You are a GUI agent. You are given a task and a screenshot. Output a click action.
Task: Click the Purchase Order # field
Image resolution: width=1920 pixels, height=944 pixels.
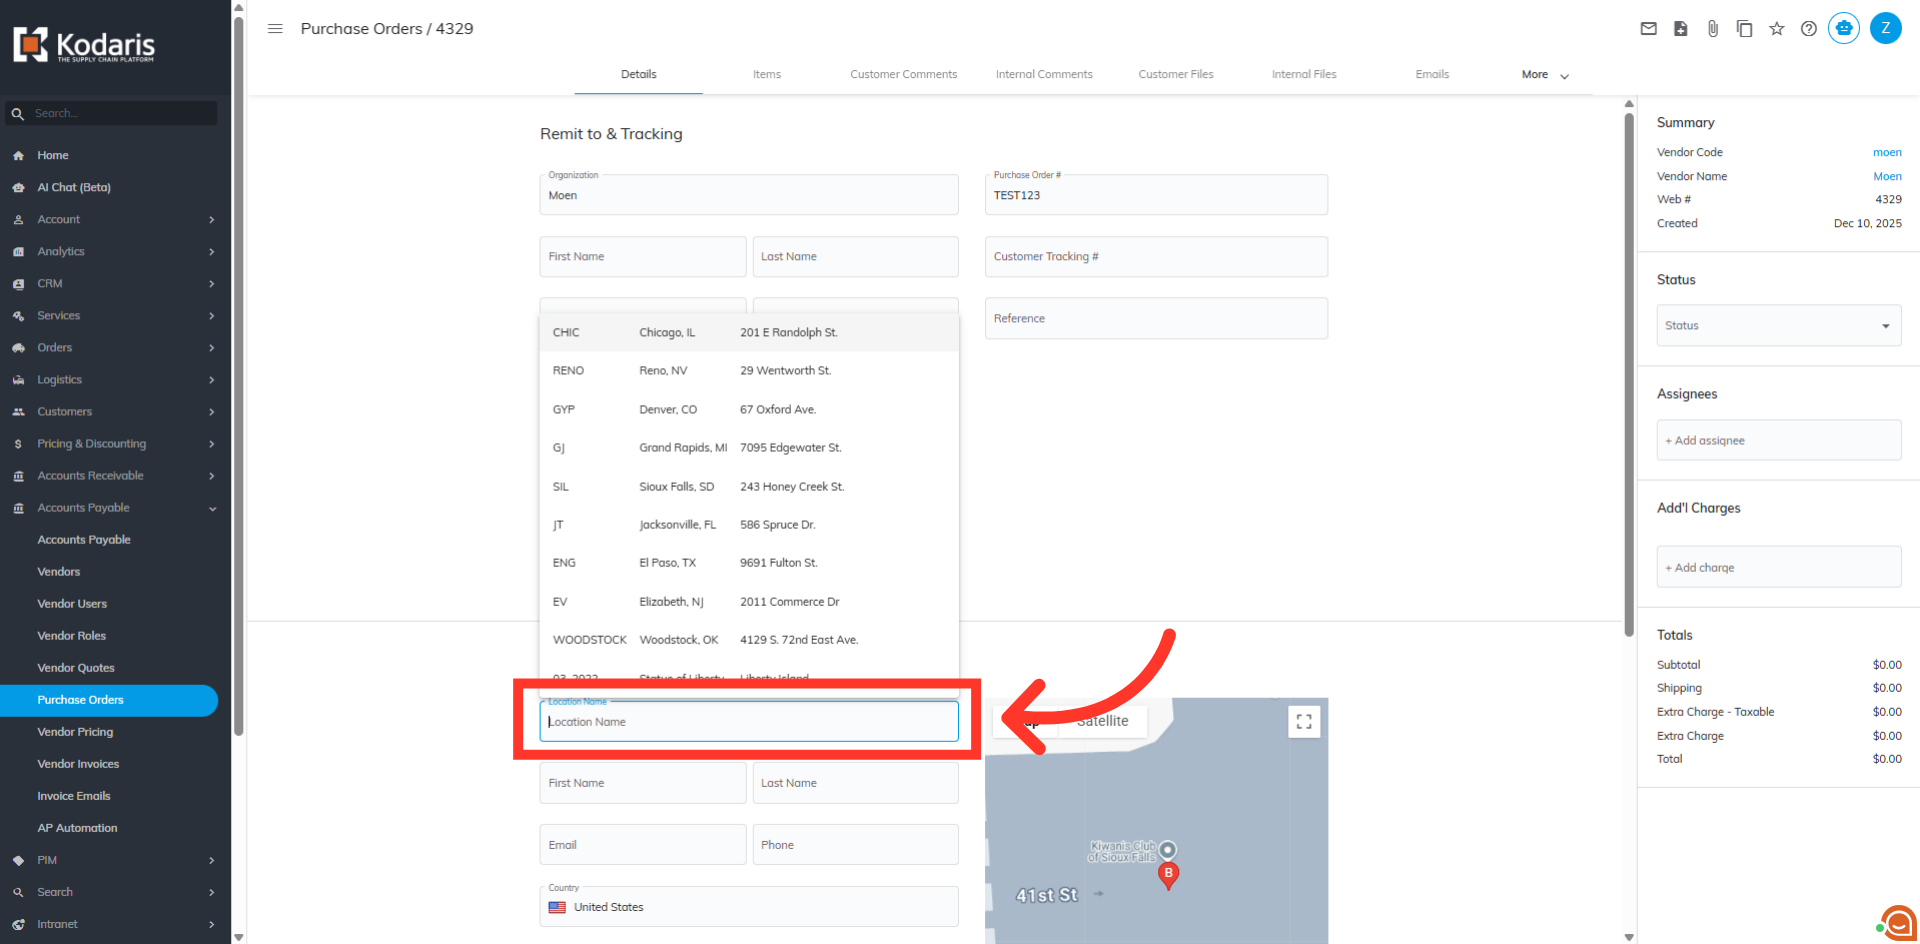[x=1156, y=195]
